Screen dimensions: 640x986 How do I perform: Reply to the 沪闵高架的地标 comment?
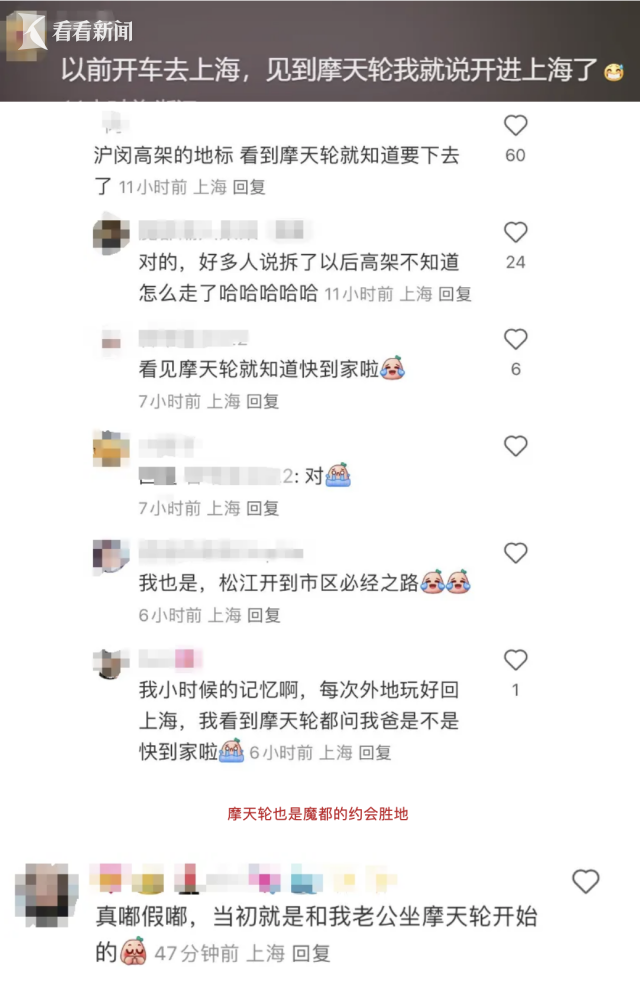pos(249,187)
